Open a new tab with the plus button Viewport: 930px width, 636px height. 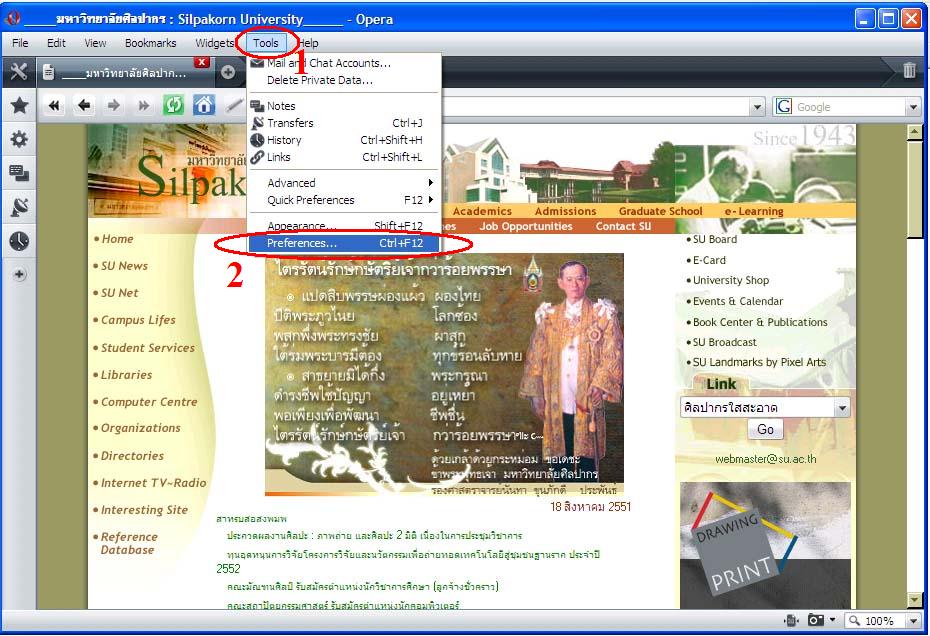pyautogui.click(x=228, y=72)
